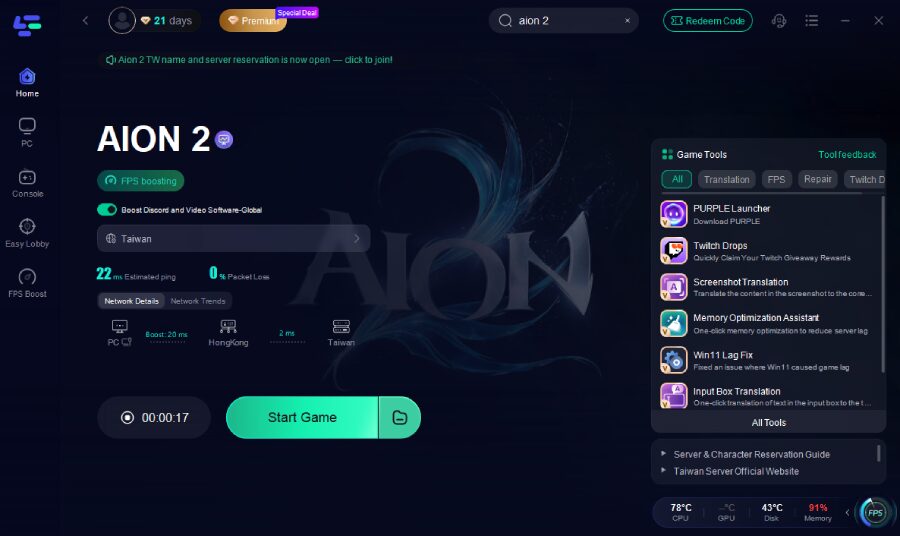
Task: Open Easy Lobby from the sidebar
Action: pyautogui.click(x=27, y=233)
